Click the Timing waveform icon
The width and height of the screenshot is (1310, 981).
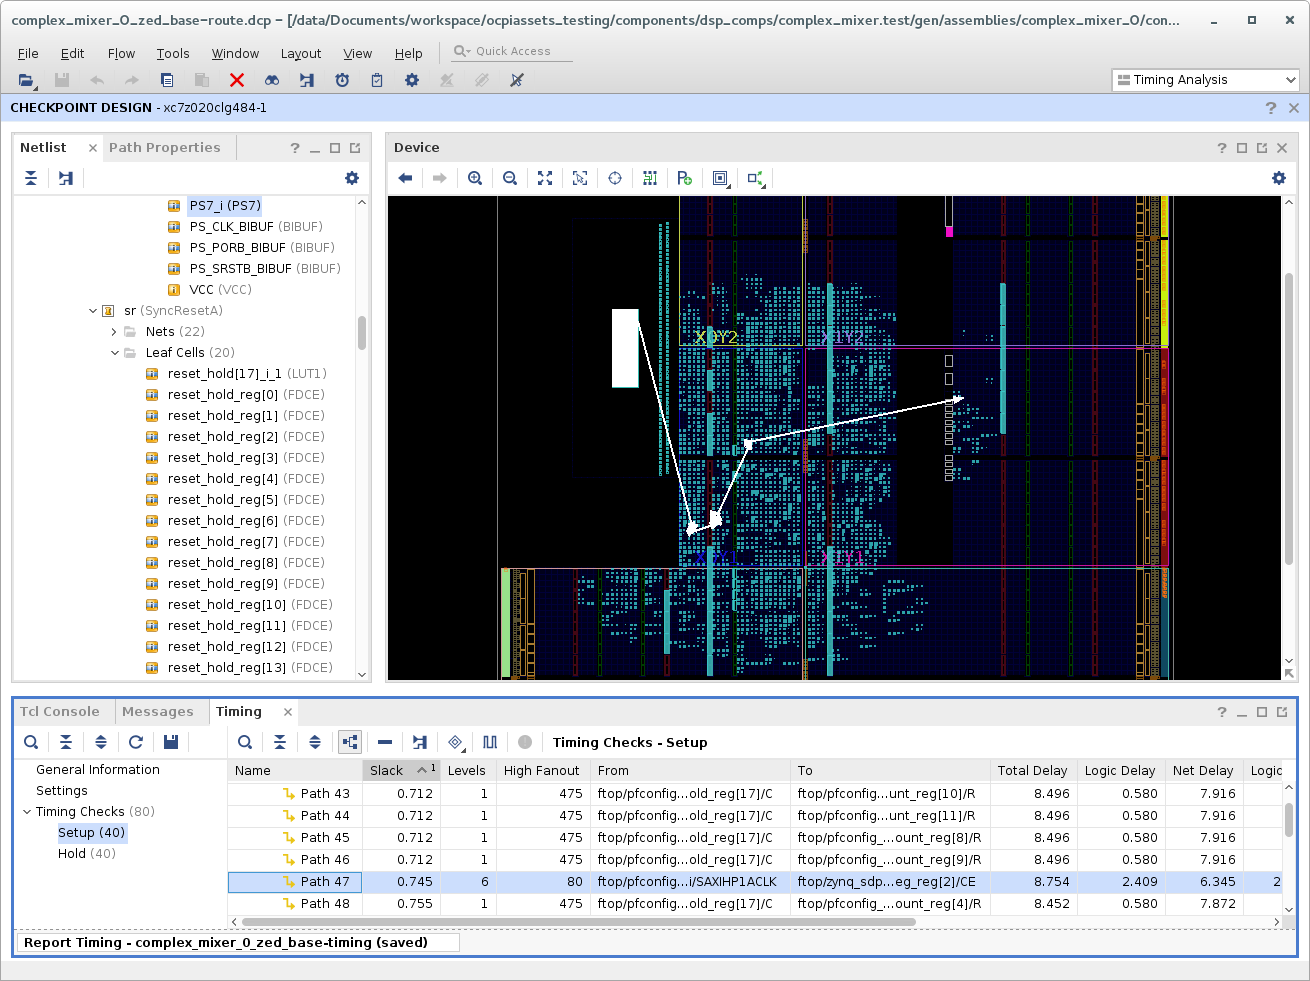[x=490, y=742]
